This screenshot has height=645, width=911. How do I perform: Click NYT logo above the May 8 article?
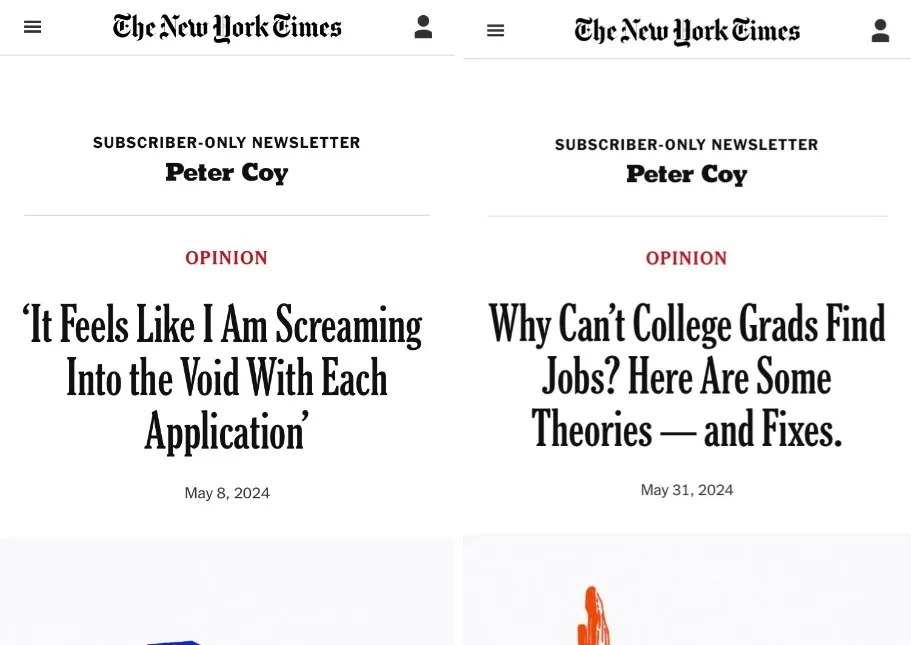(227, 27)
